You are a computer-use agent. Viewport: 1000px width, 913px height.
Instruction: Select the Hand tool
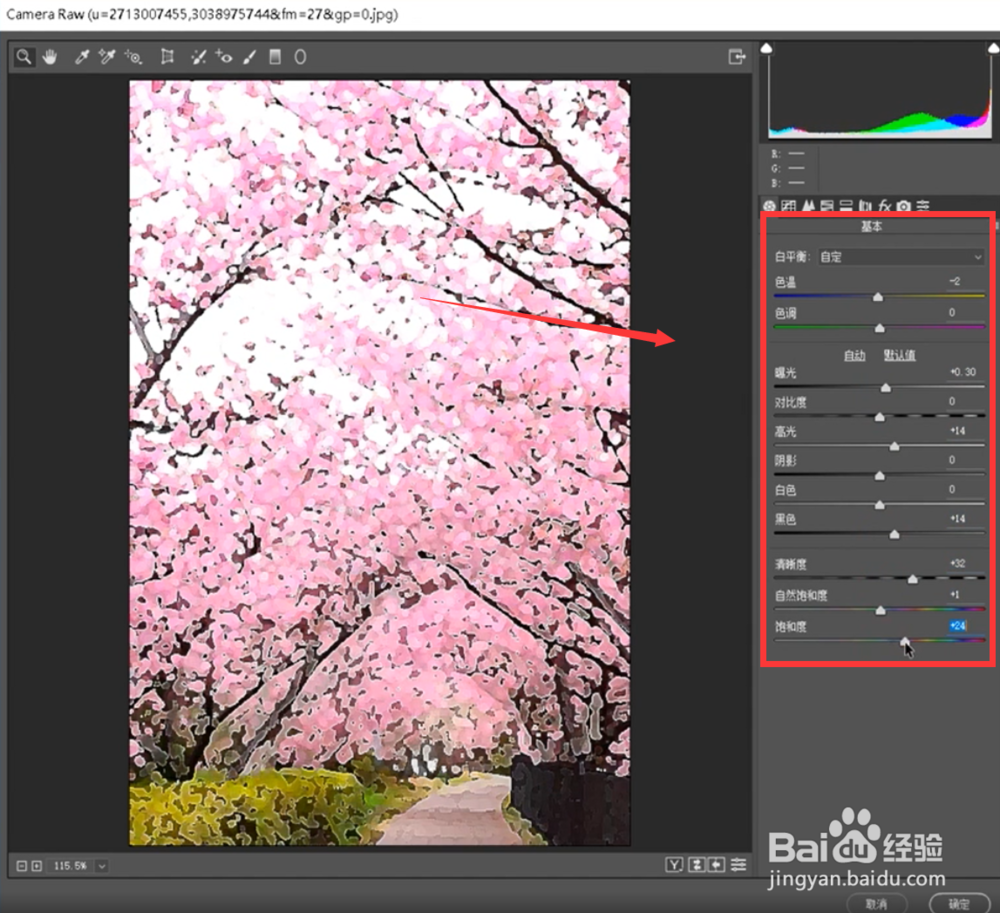50,57
